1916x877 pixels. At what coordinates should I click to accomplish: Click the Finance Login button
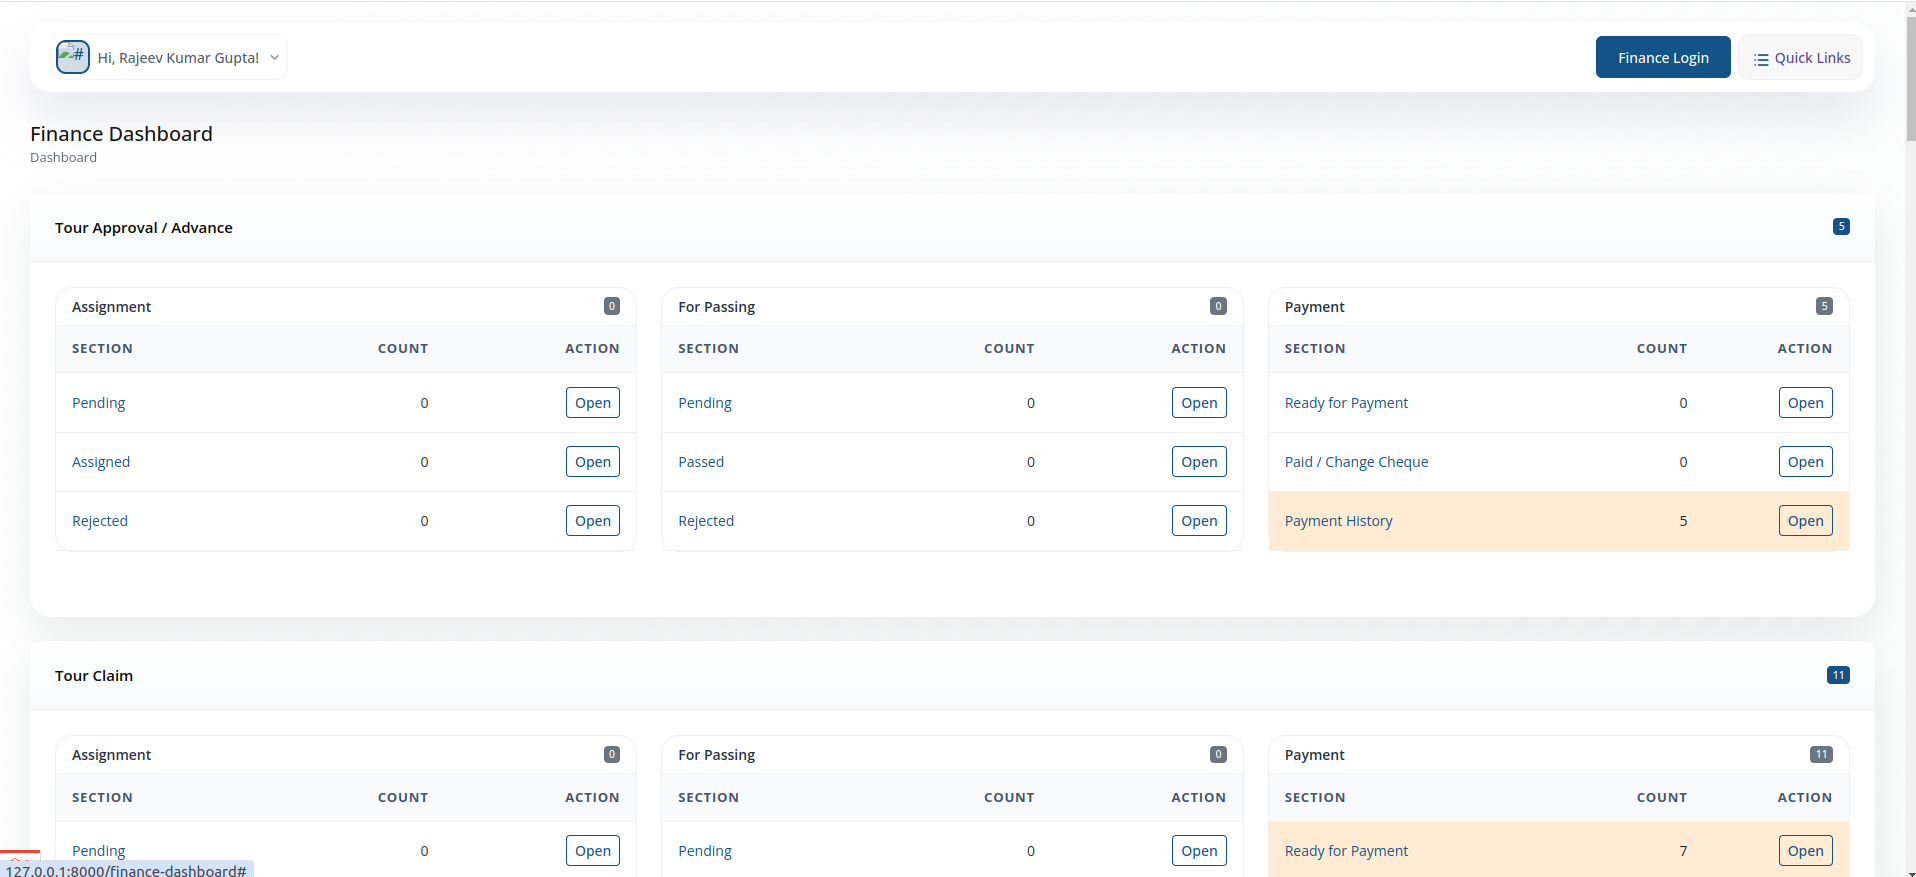click(x=1663, y=57)
